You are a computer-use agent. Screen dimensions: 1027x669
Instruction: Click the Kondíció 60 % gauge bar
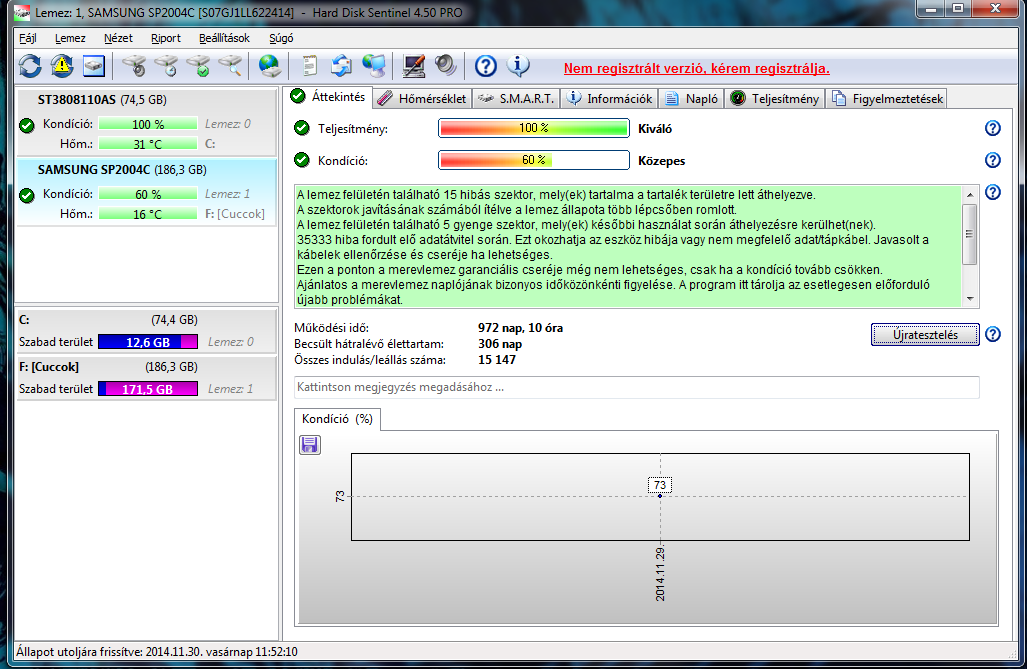(x=534, y=160)
